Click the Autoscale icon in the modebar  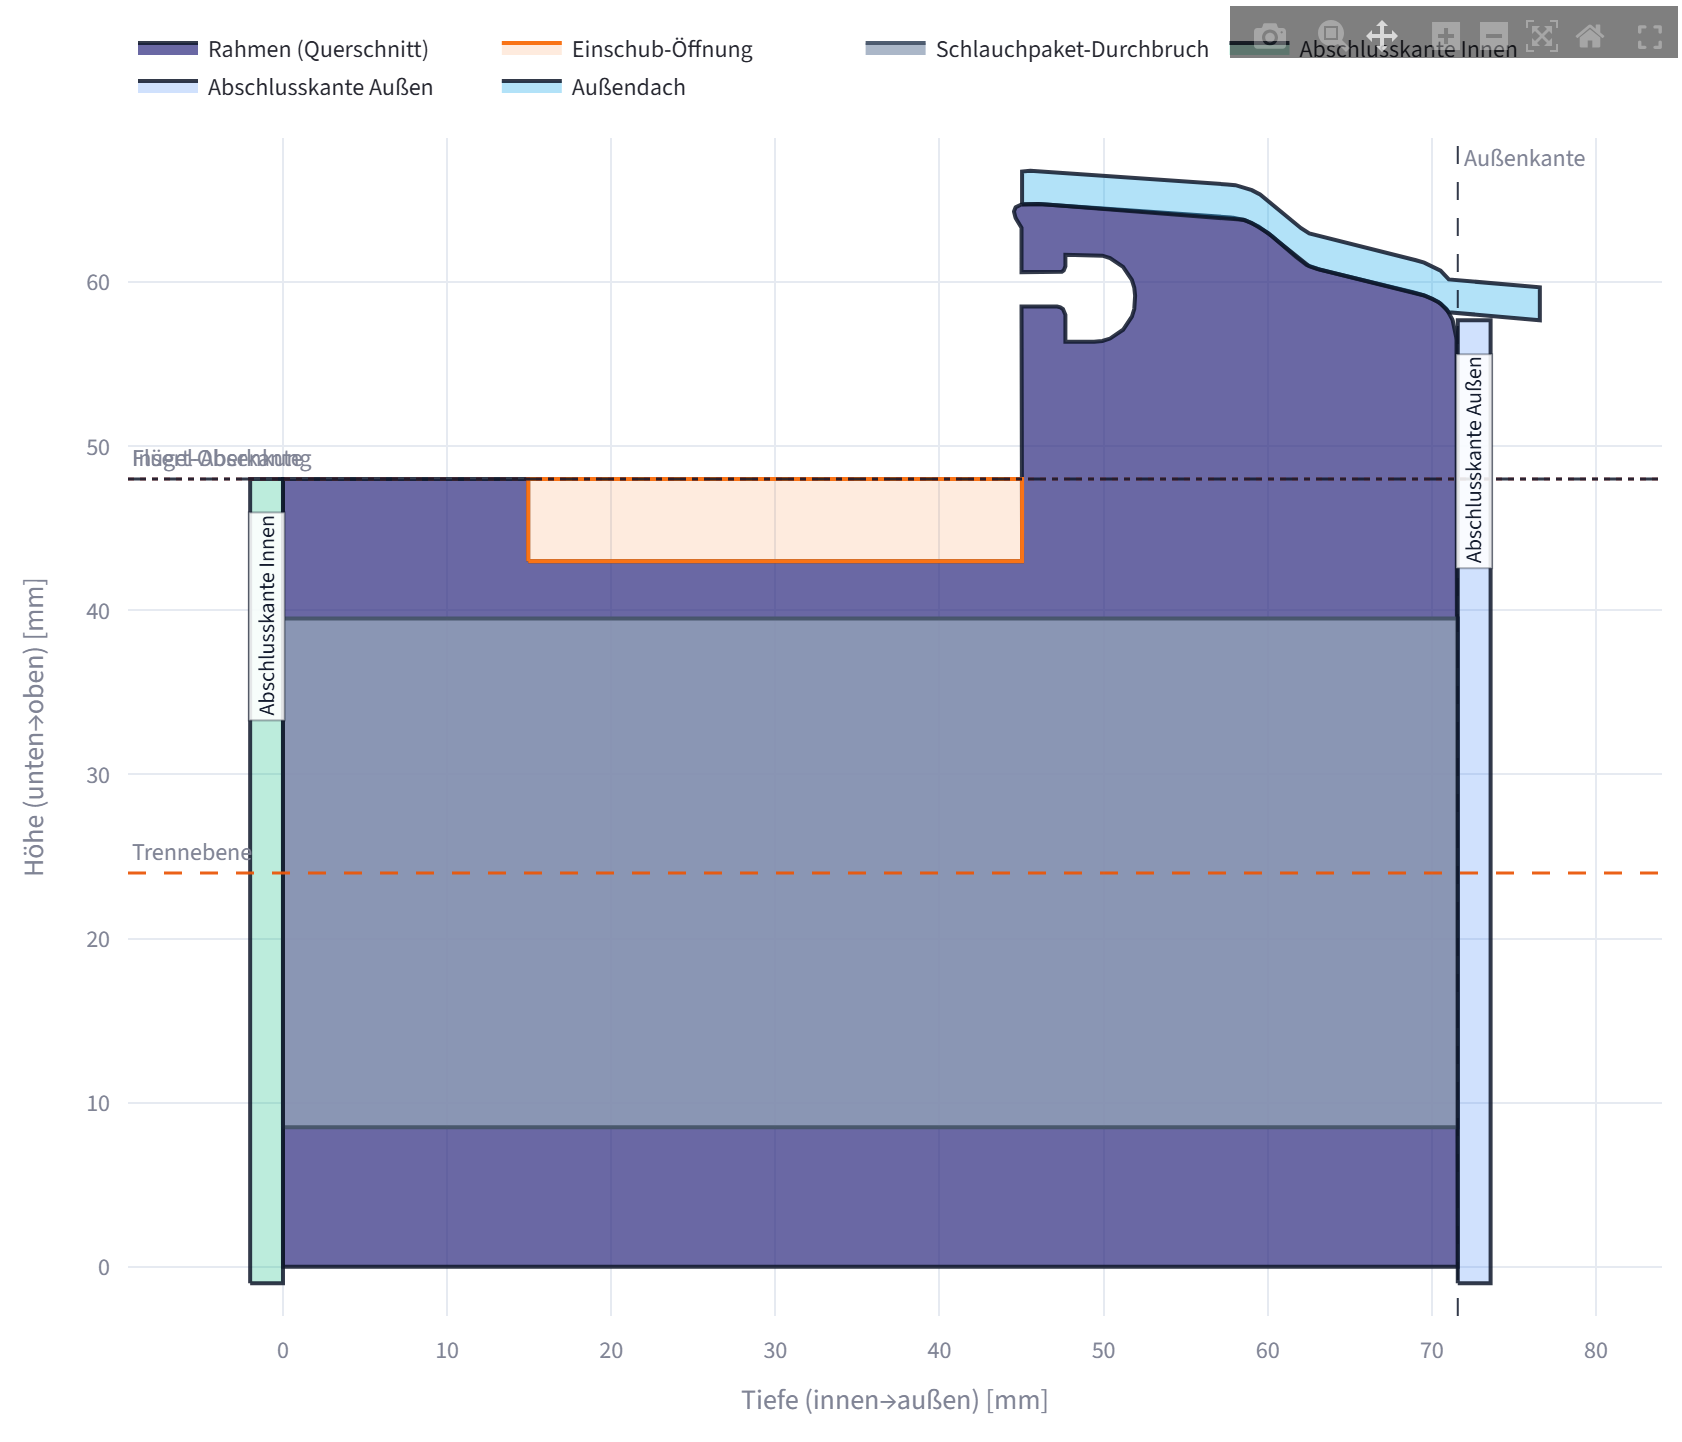tap(1542, 37)
